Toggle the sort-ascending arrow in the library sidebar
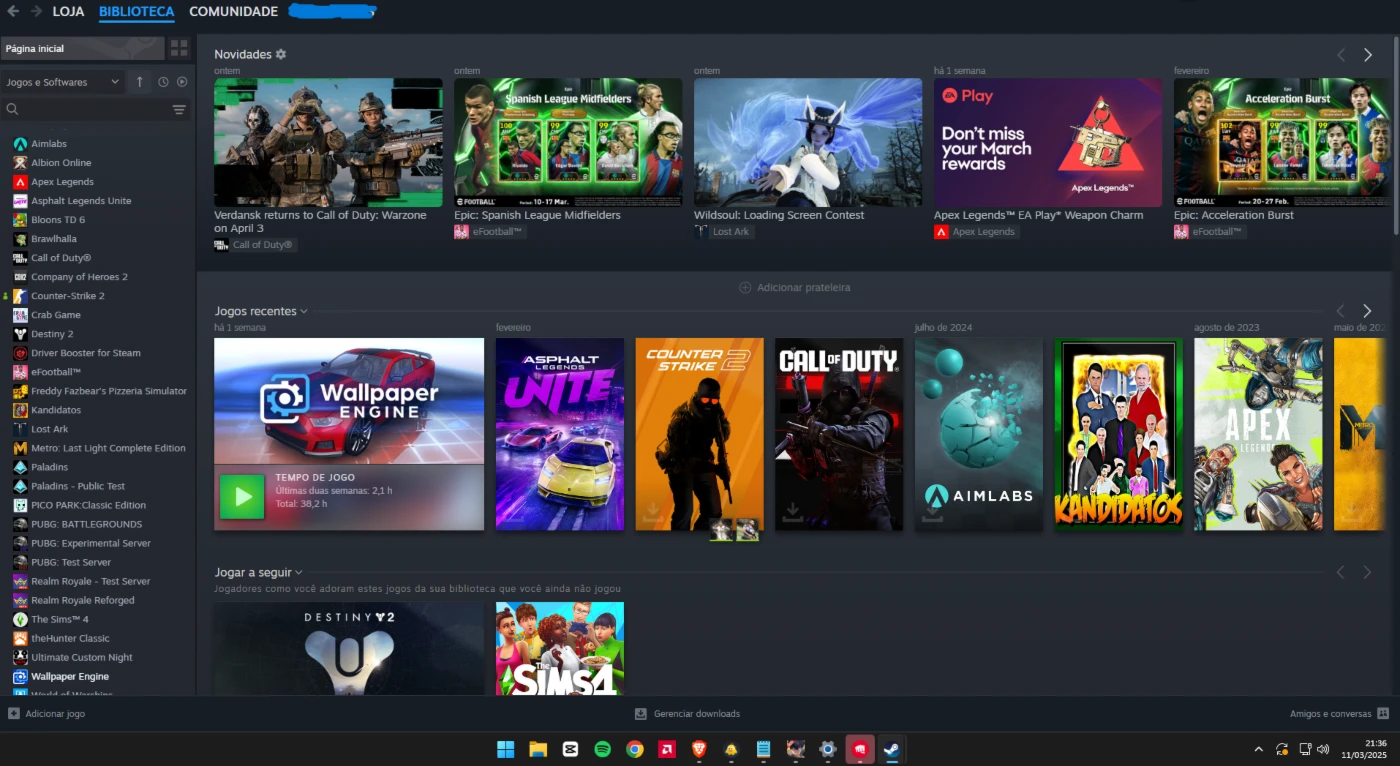Viewport: 1400px width, 766px height. coord(140,82)
